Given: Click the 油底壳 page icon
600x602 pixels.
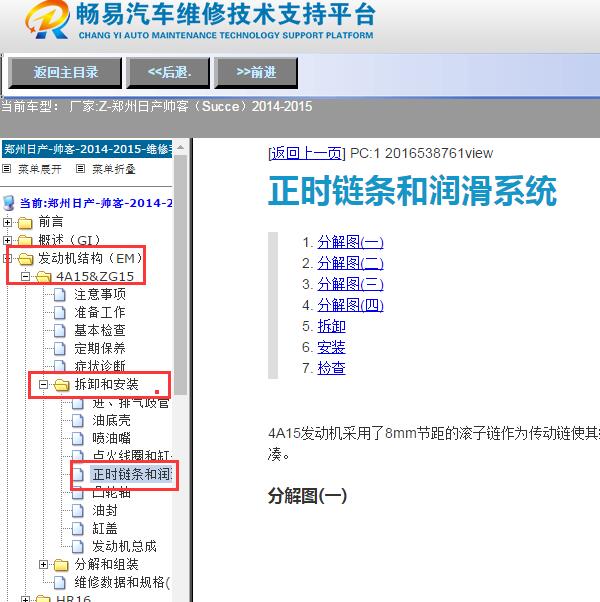Looking at the screenshot, I should (78, 420).
